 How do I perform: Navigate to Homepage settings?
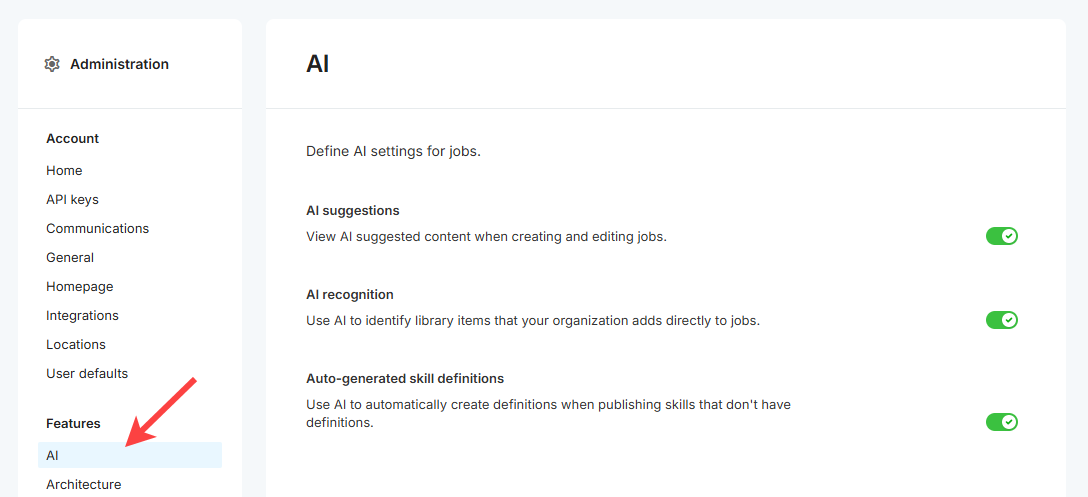click(79, 287)
